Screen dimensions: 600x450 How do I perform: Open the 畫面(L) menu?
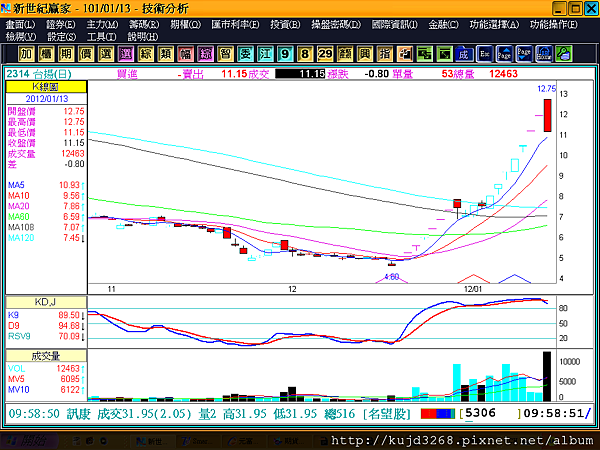(x=20, y=24)
